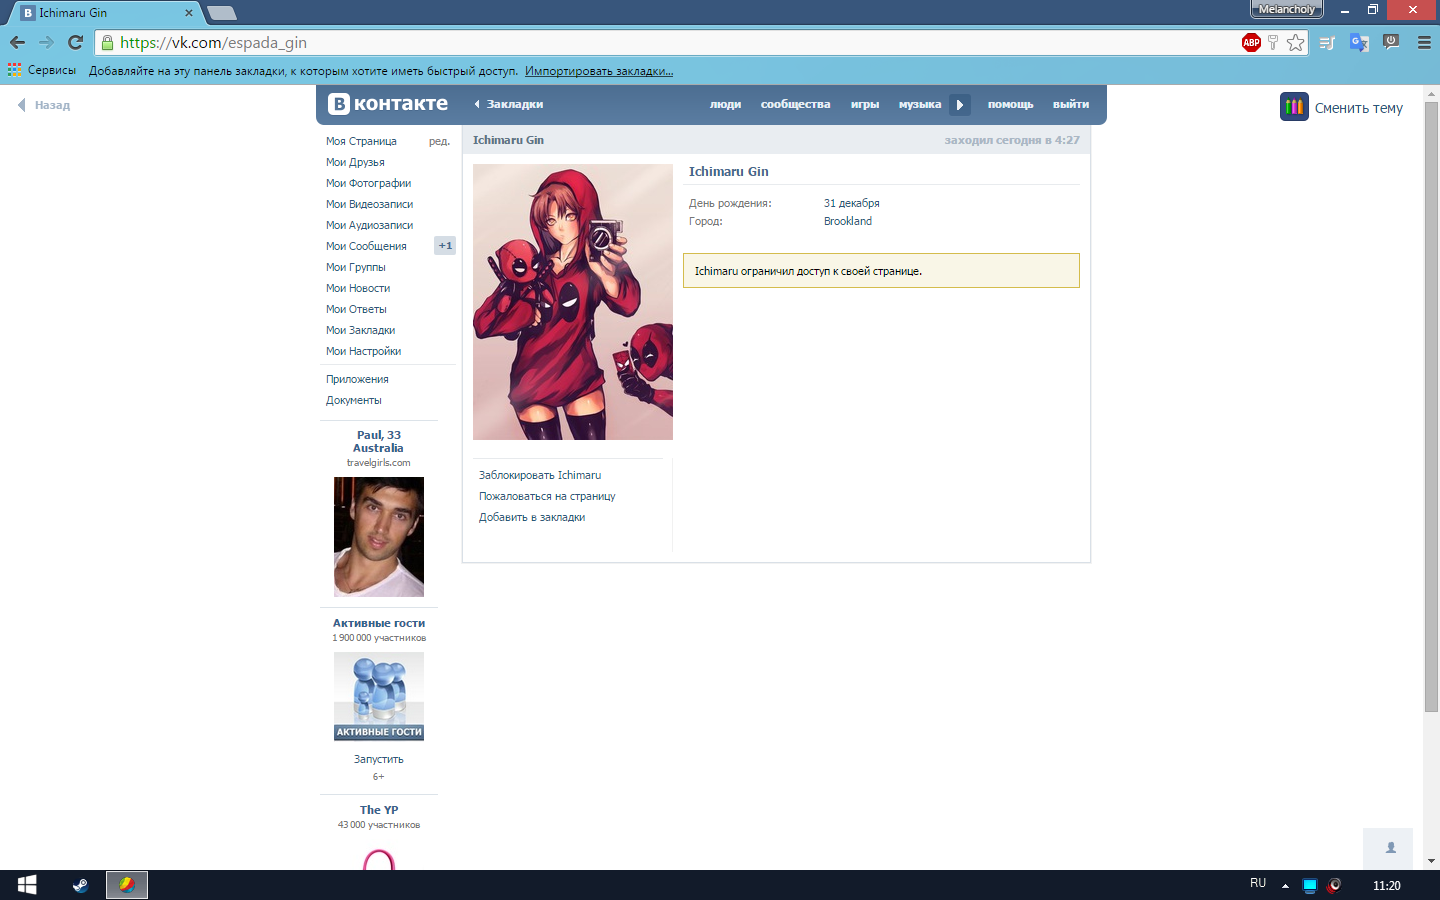Open Мои Друзья
The image size is (1440, 900).
355,162
